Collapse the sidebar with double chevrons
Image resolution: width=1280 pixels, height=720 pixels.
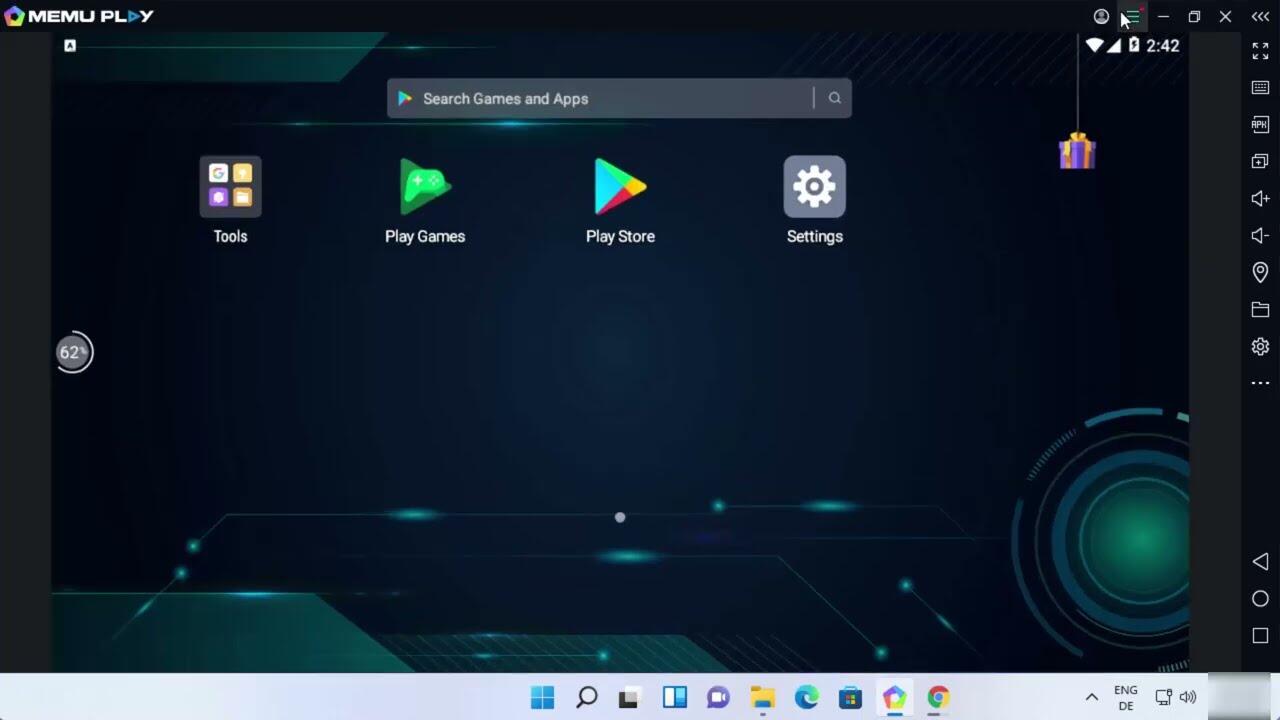[x=1260, y=17]
